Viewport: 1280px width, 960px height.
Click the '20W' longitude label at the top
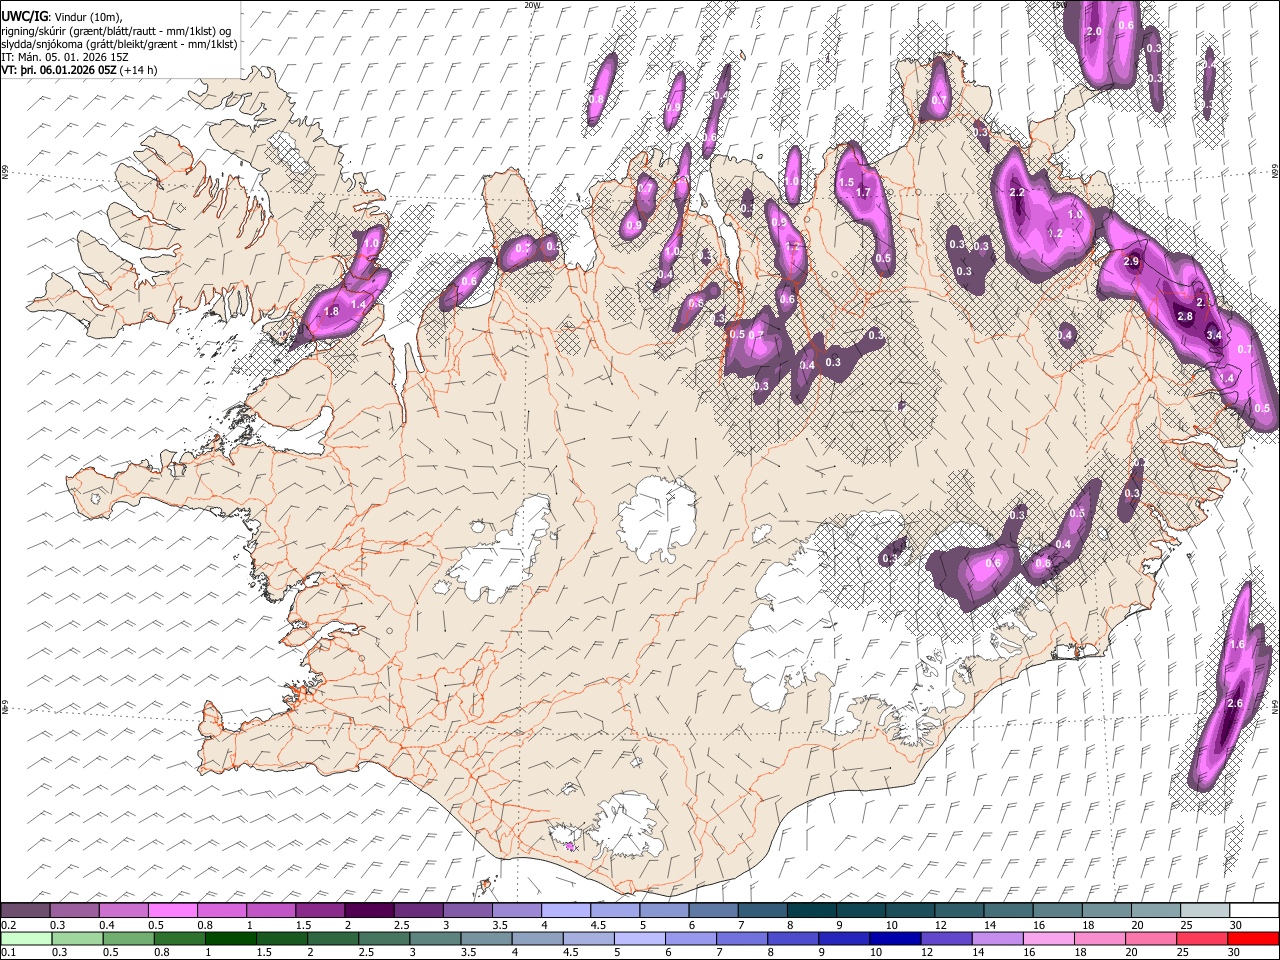533,5
